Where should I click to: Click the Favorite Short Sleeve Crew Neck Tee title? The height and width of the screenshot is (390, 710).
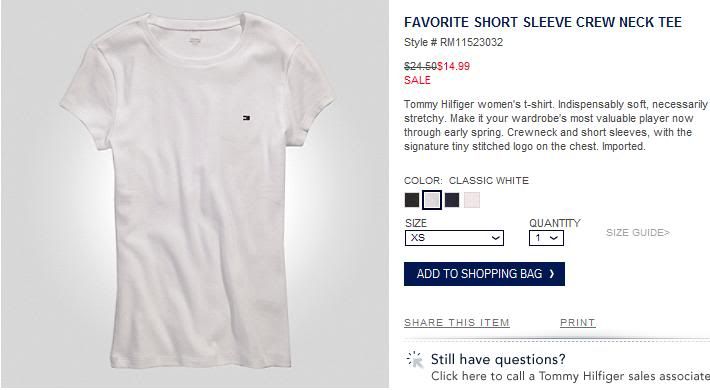click(543, 22)
